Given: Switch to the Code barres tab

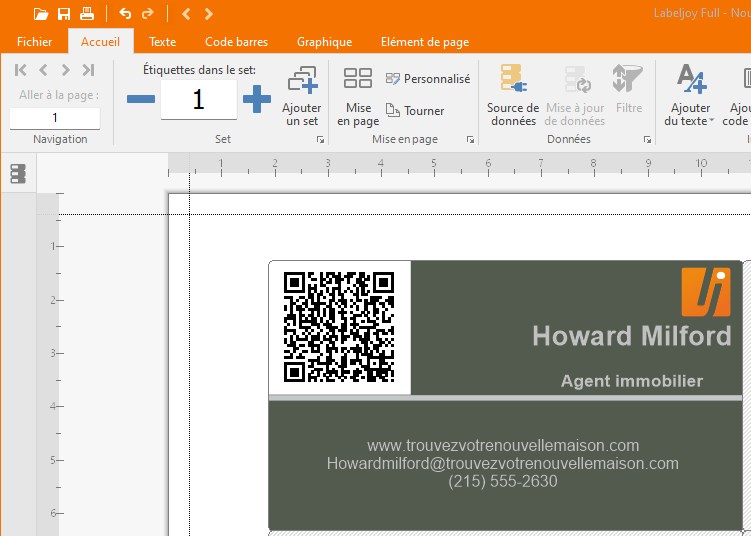Looking at the screenshot, I should 236,42.
